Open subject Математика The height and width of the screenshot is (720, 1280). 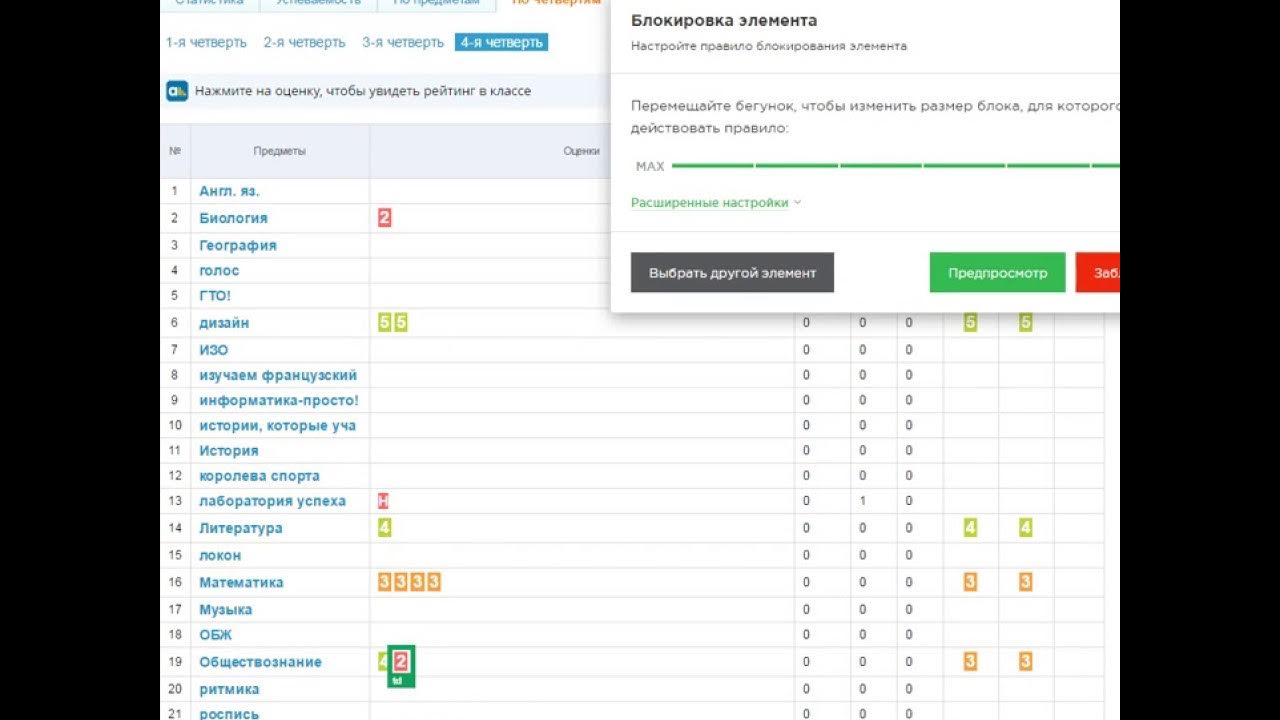(241, 582)
